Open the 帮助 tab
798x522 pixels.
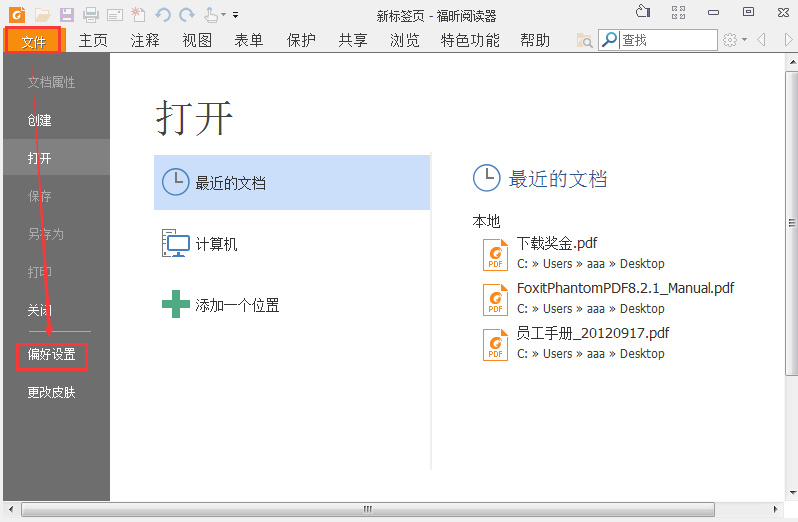(x=535, y=40)
